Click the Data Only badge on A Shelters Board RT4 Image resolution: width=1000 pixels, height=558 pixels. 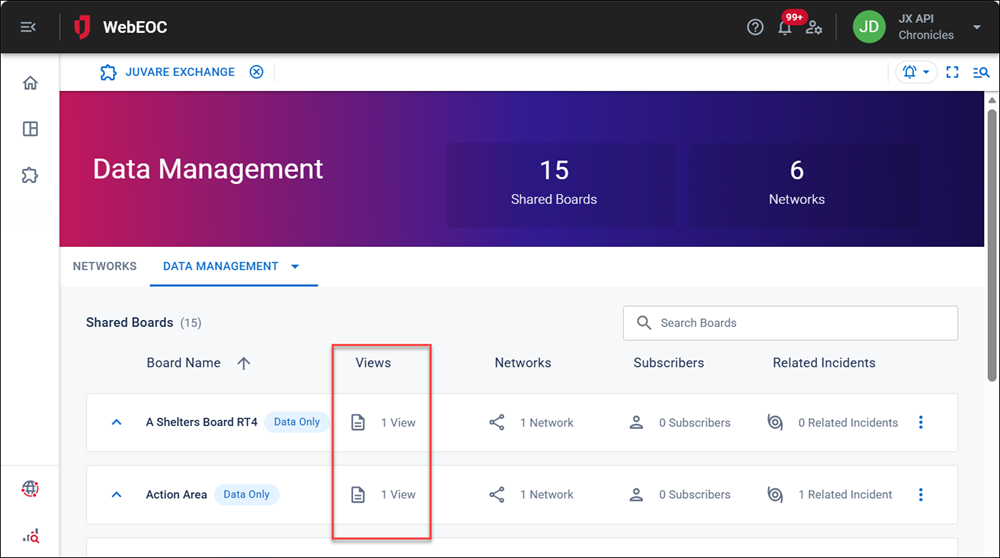click(297, 422)
